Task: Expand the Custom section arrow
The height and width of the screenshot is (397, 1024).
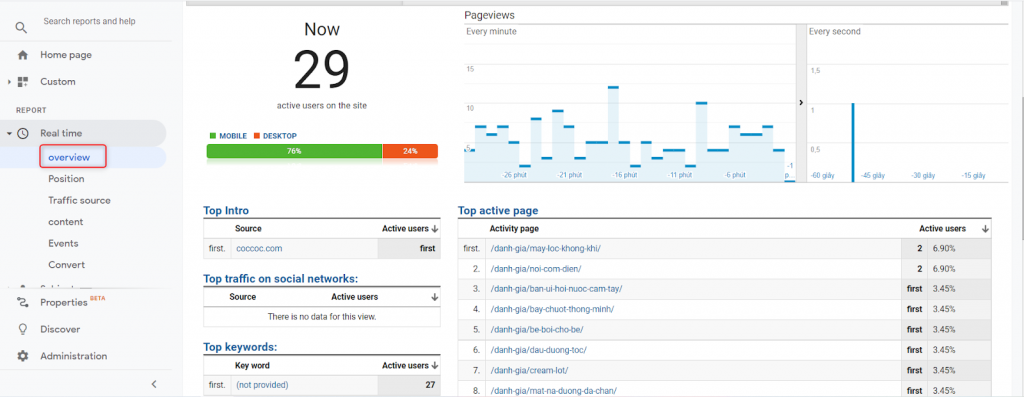Action: pos(9,82)
